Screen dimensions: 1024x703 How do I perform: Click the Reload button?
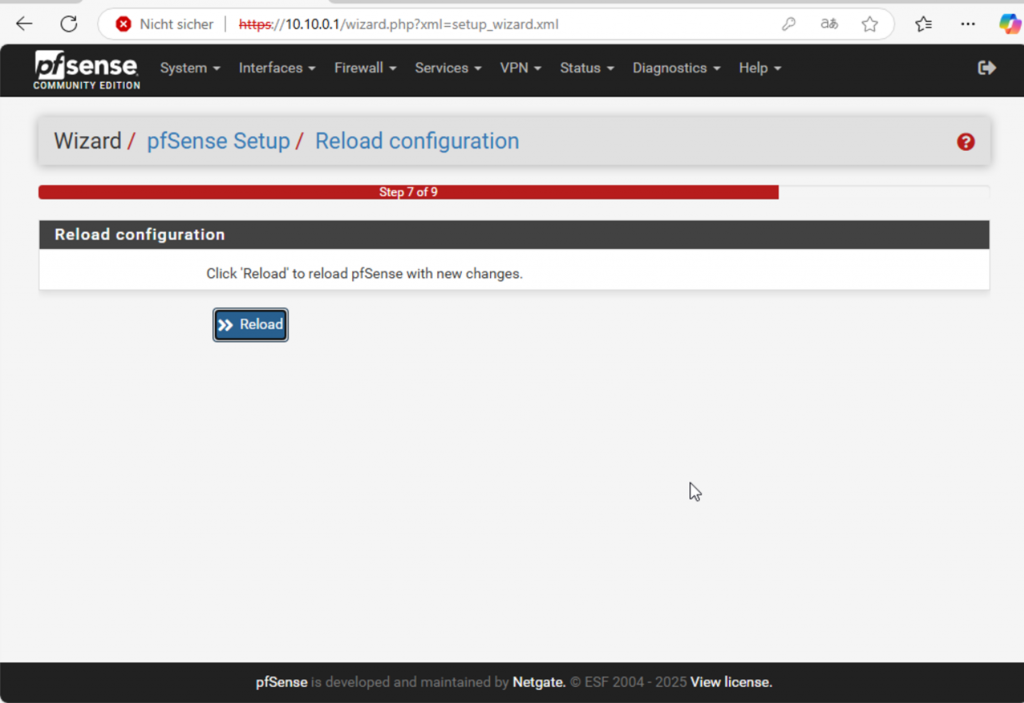point(250,325)
